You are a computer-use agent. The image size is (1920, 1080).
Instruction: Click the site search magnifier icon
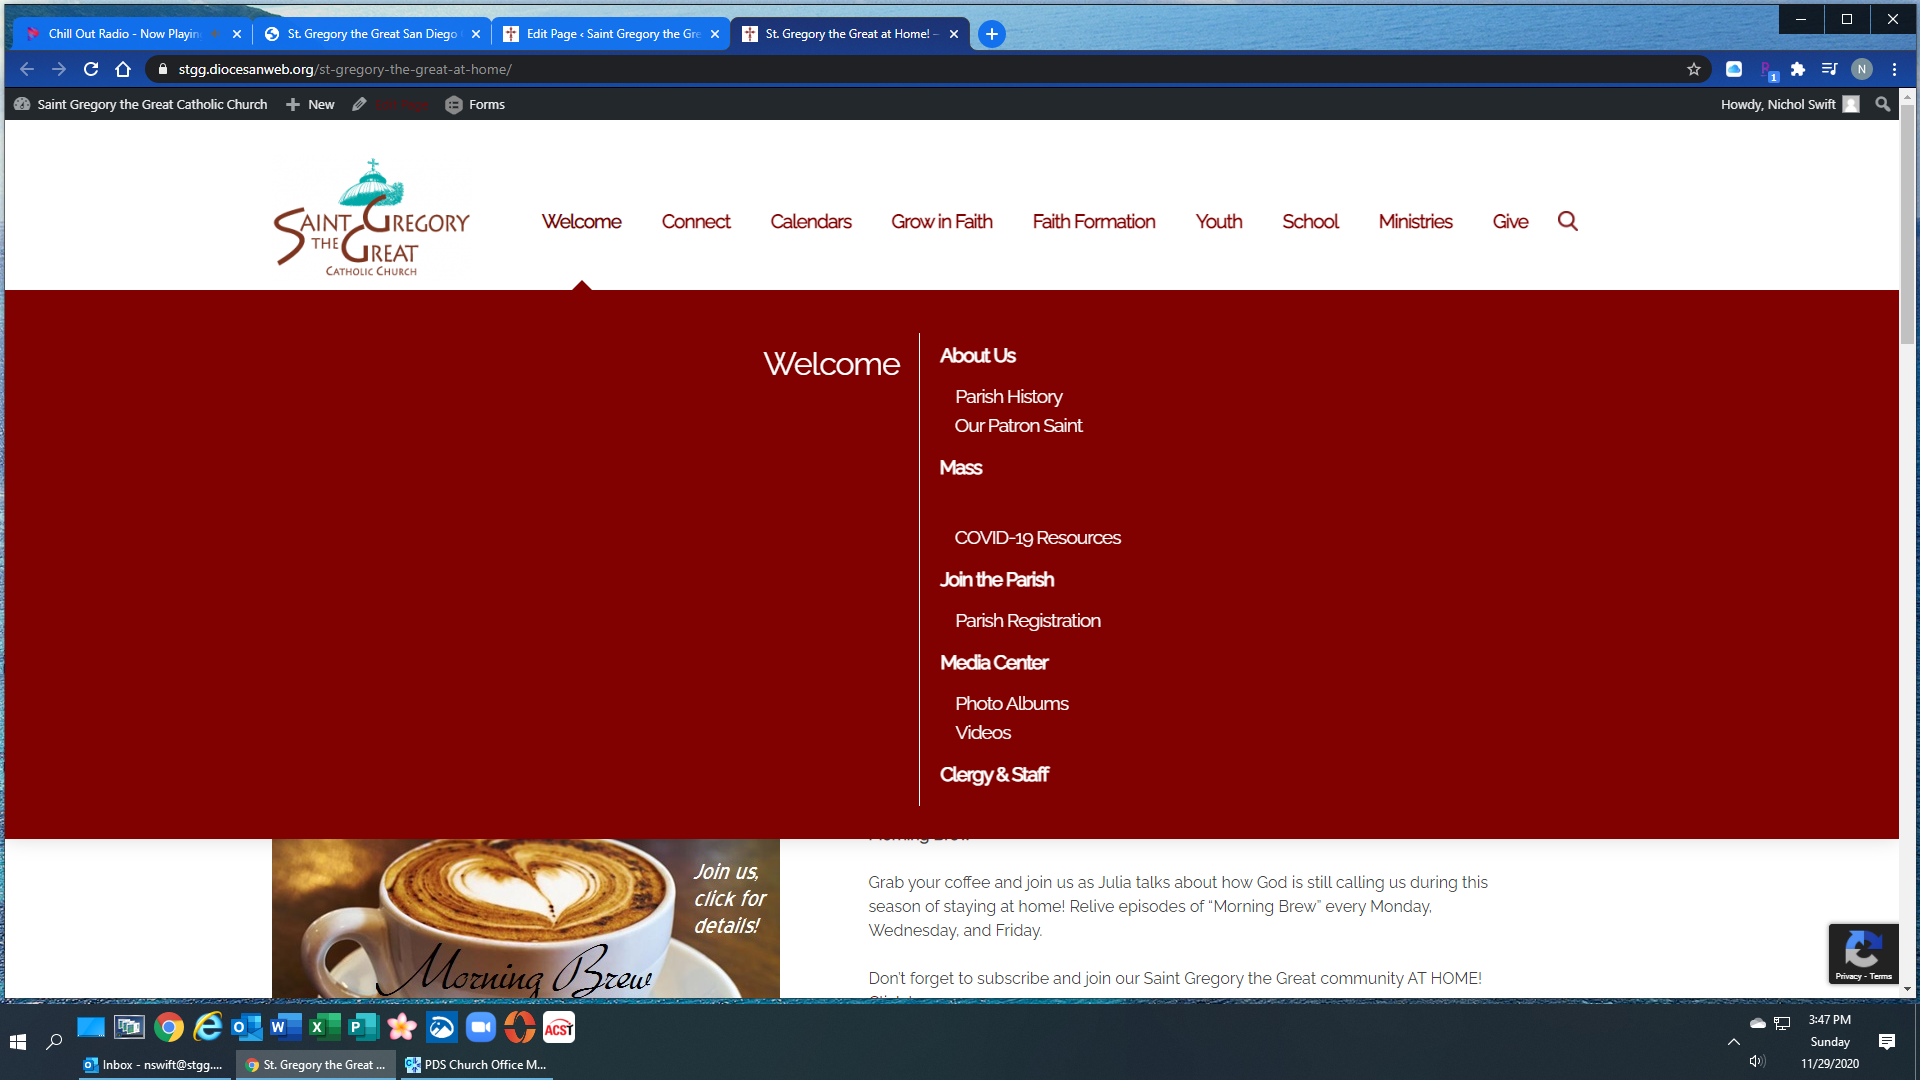(x=1567, y=221)
